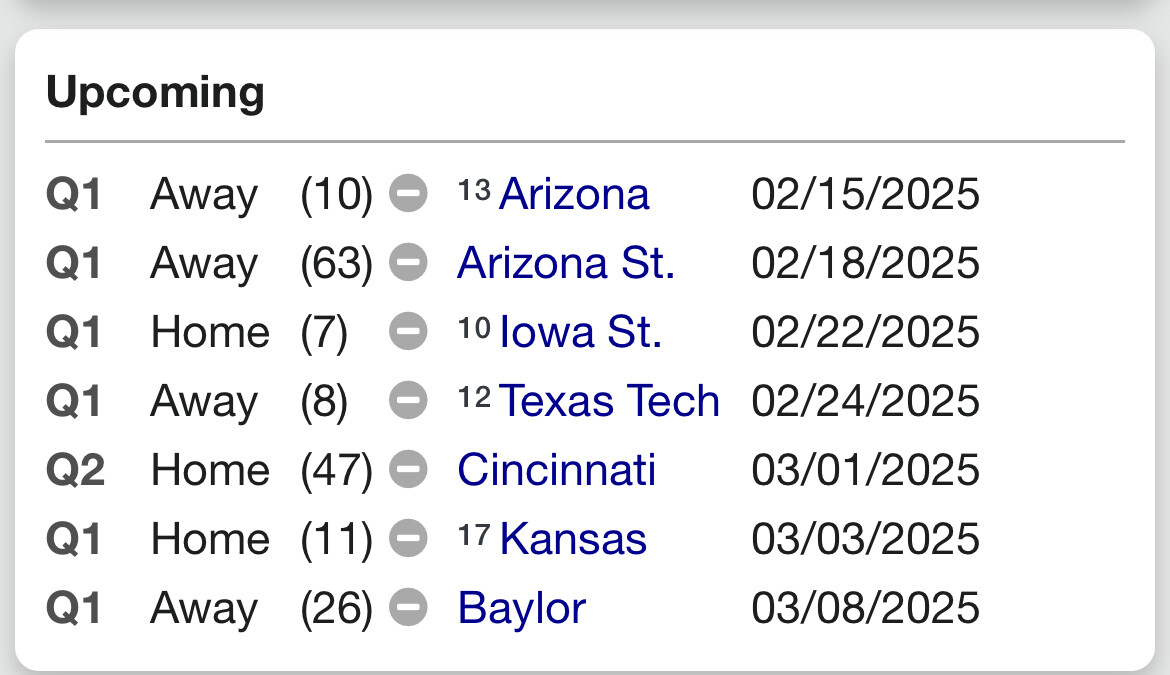1170x675 pixels.
Task: Click the 02/15/2025 game date
Action: pos(865,194)
